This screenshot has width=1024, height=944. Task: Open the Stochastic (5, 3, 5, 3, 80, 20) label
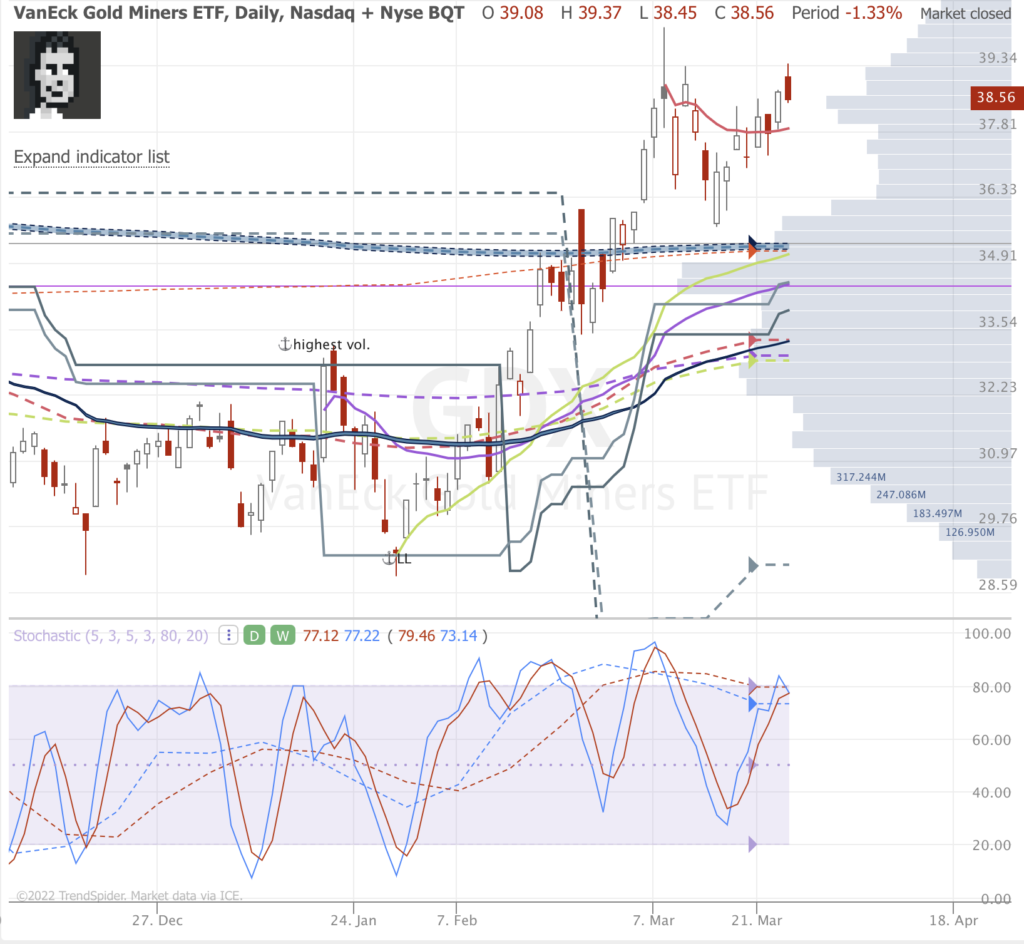click(111, 636)
